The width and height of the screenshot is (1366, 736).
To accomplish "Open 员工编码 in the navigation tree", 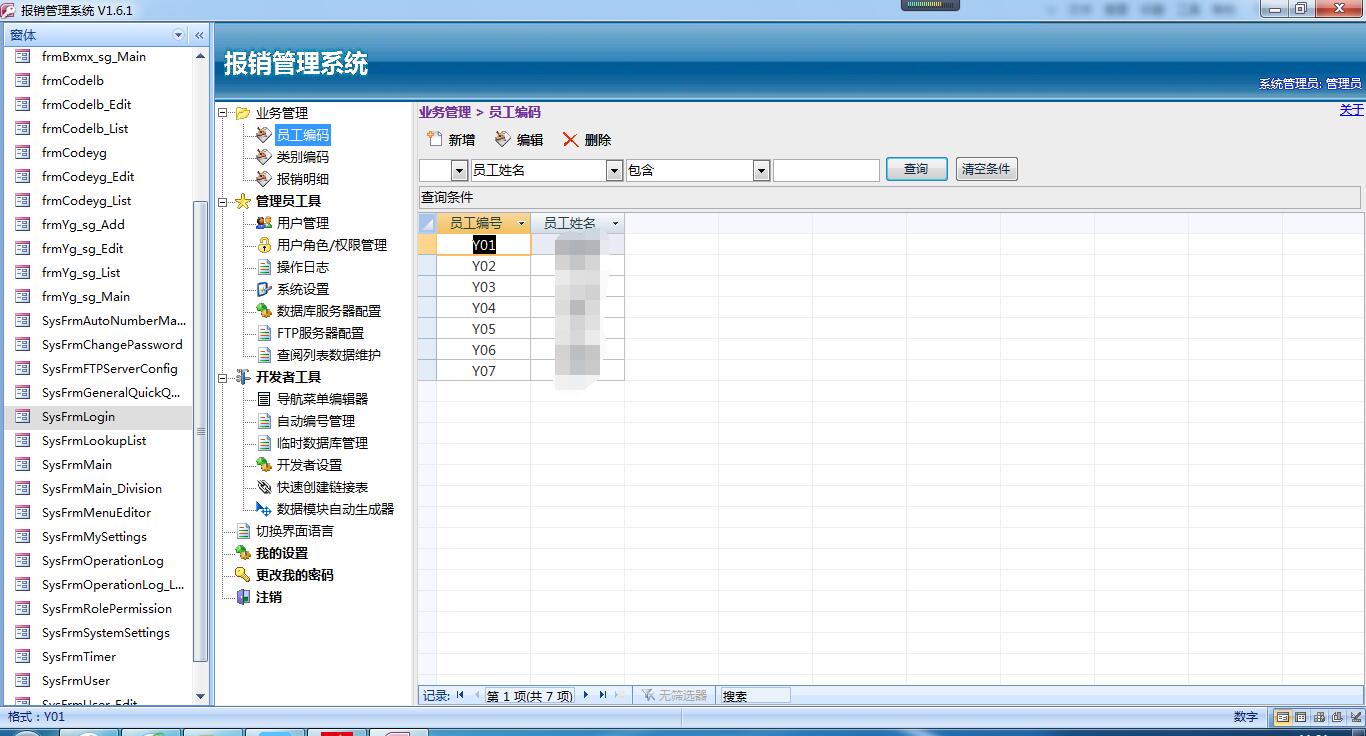I will click(302, 135).
